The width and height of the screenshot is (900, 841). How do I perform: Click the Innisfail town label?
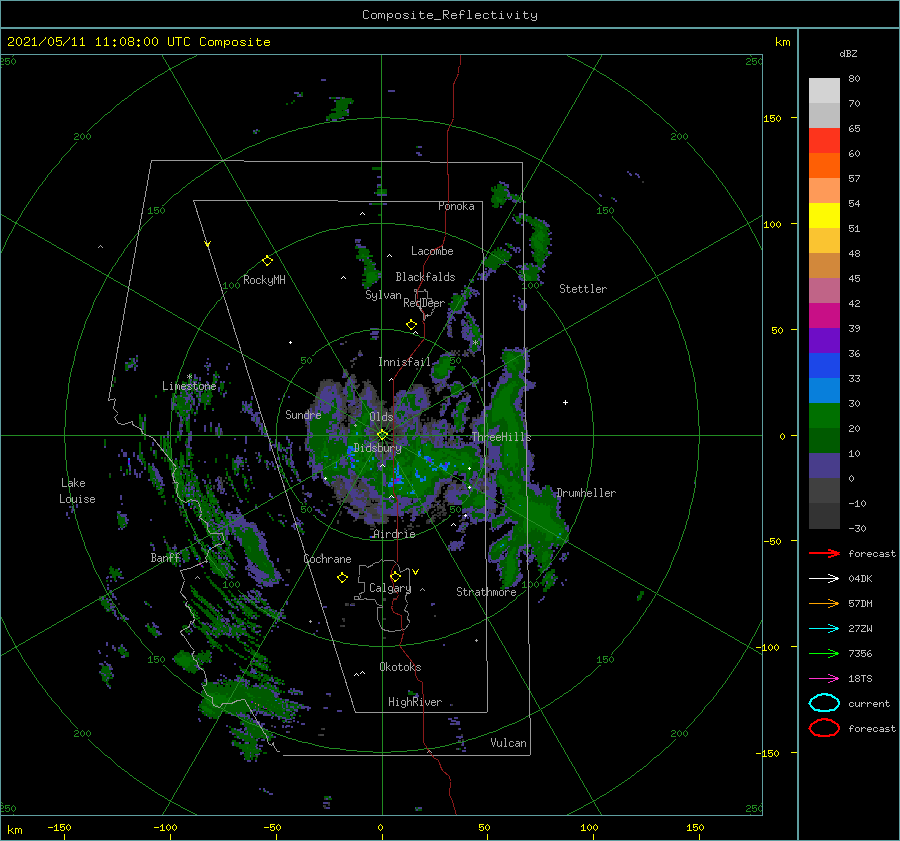pyautogui.click(x=405, y=362)
